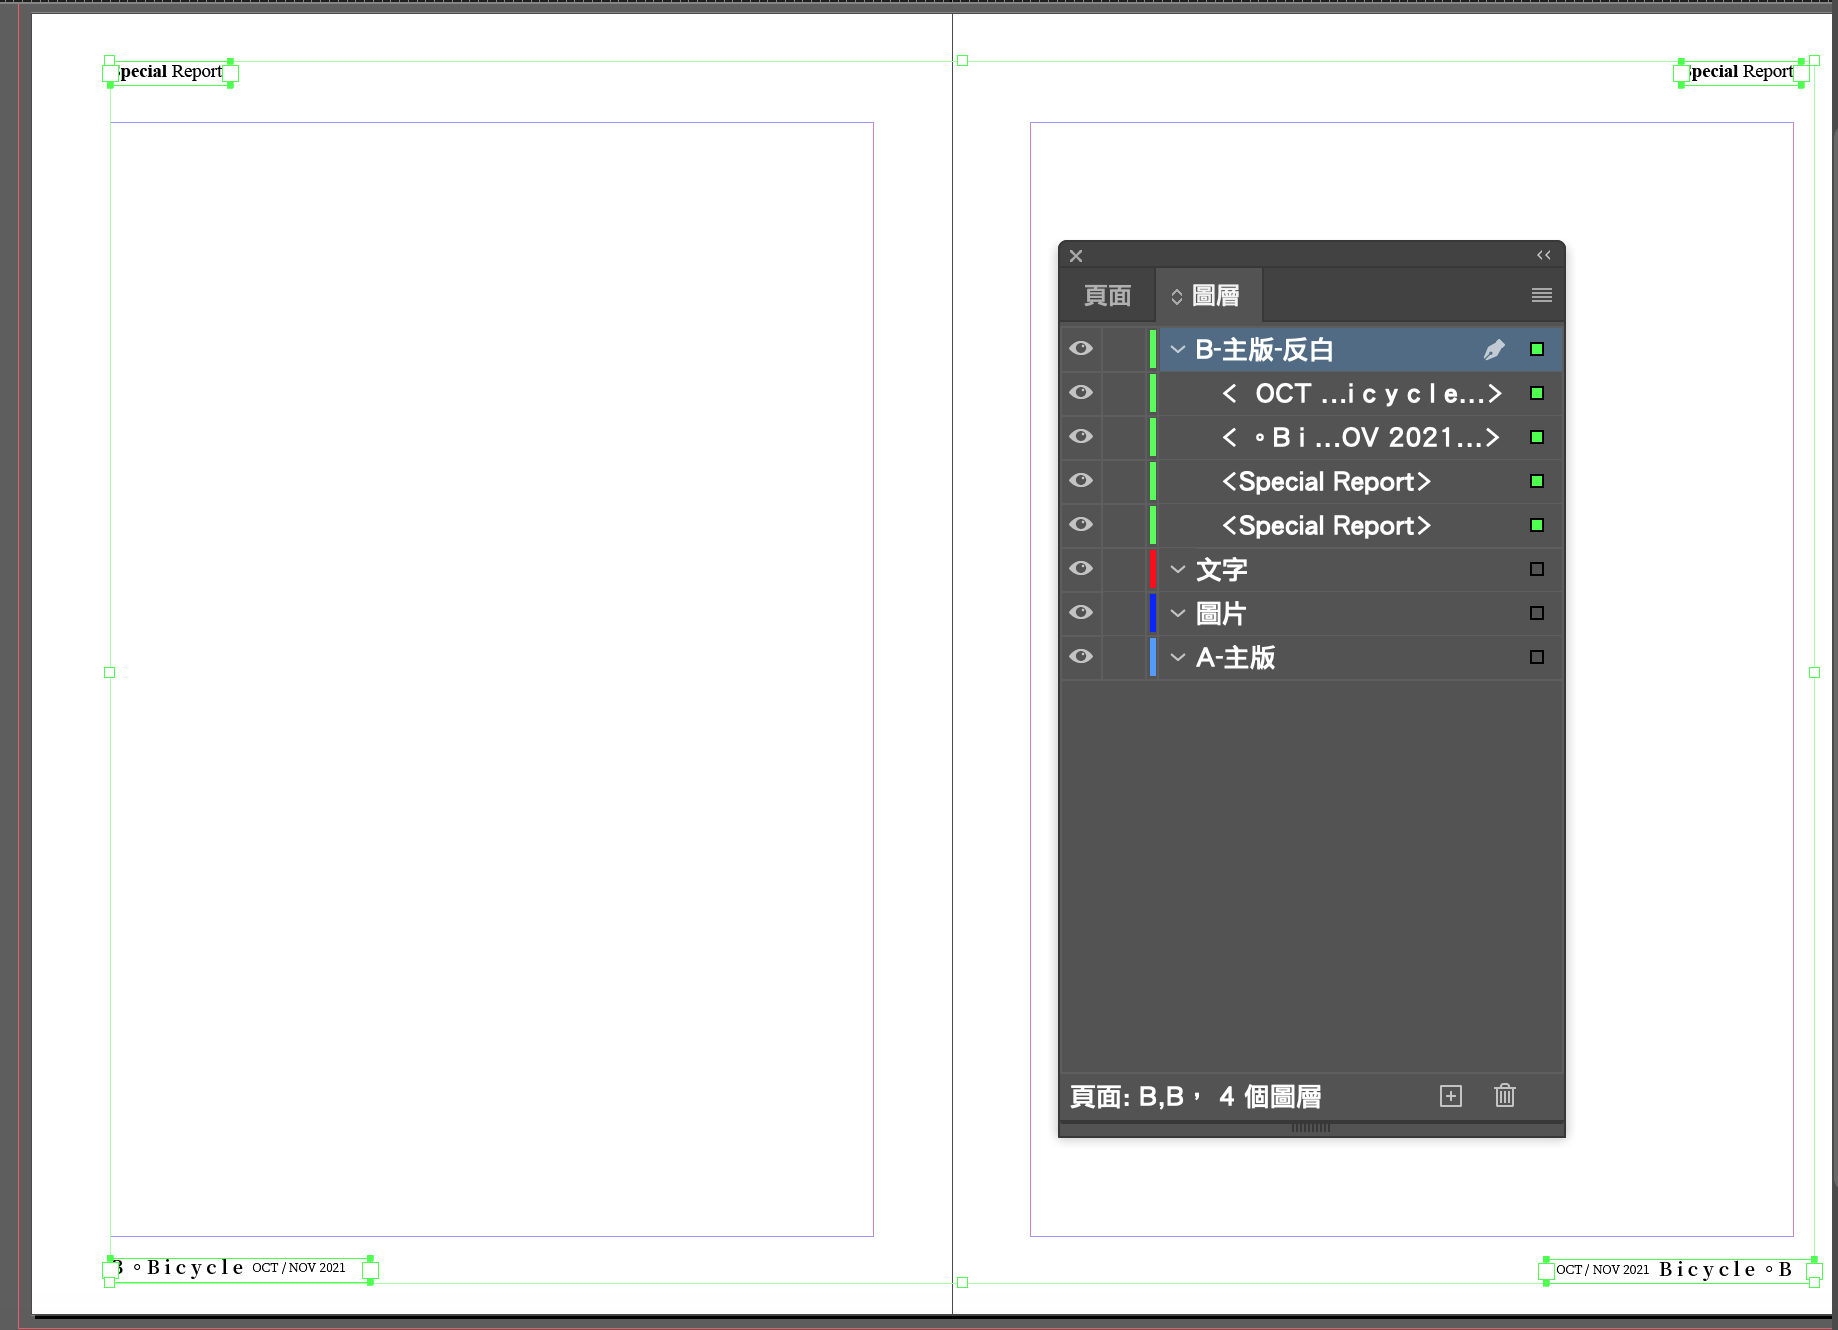Collapse the B-主版-反白 layer group
The width and height of the screenshot is (1838, 1330).
pyautogui.click(x=1178, y=350)
